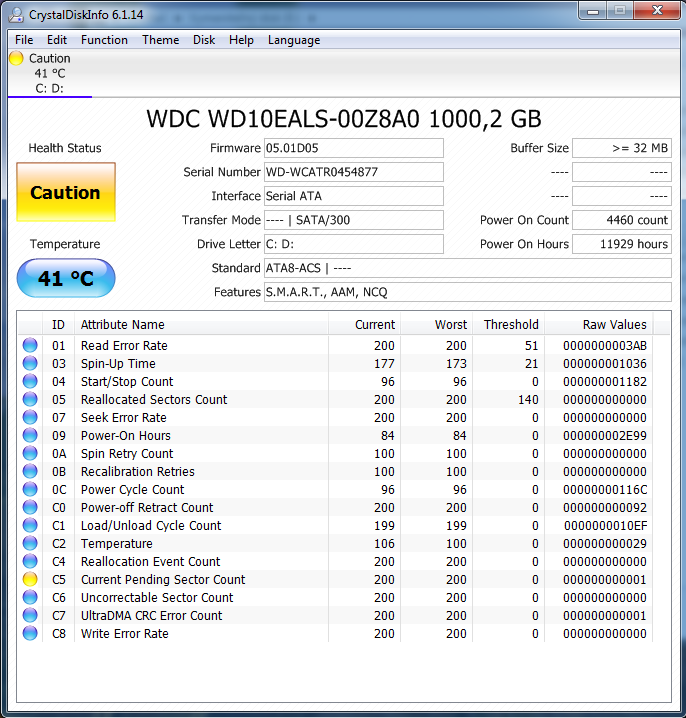Click the status orb for Write Error Rate

pos(30,634)
